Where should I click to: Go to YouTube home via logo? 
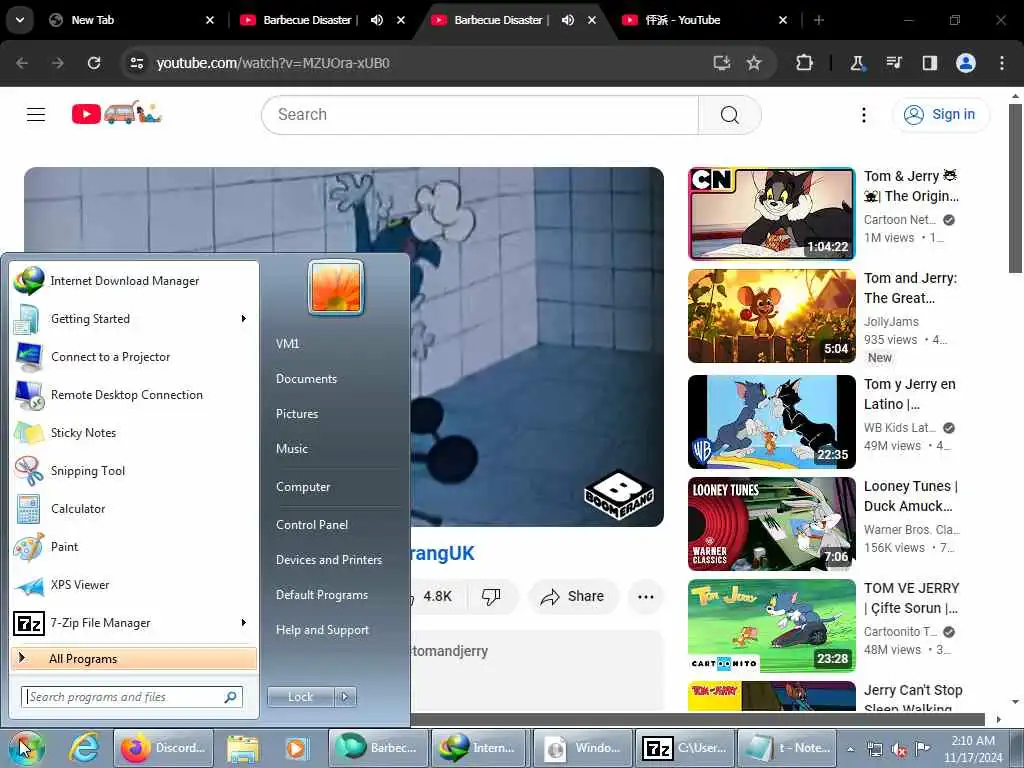[x=117, y=114]
